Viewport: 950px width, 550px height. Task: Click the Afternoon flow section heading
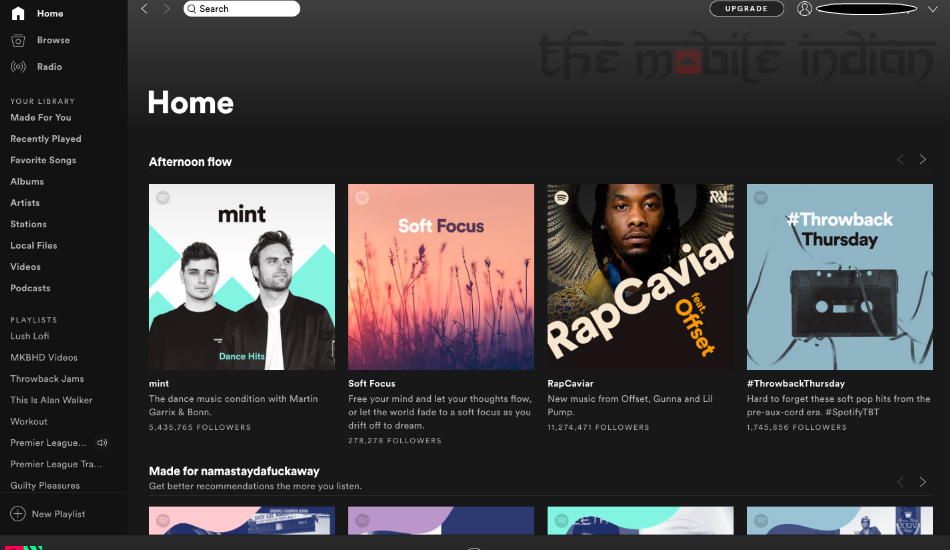[190, 162]
